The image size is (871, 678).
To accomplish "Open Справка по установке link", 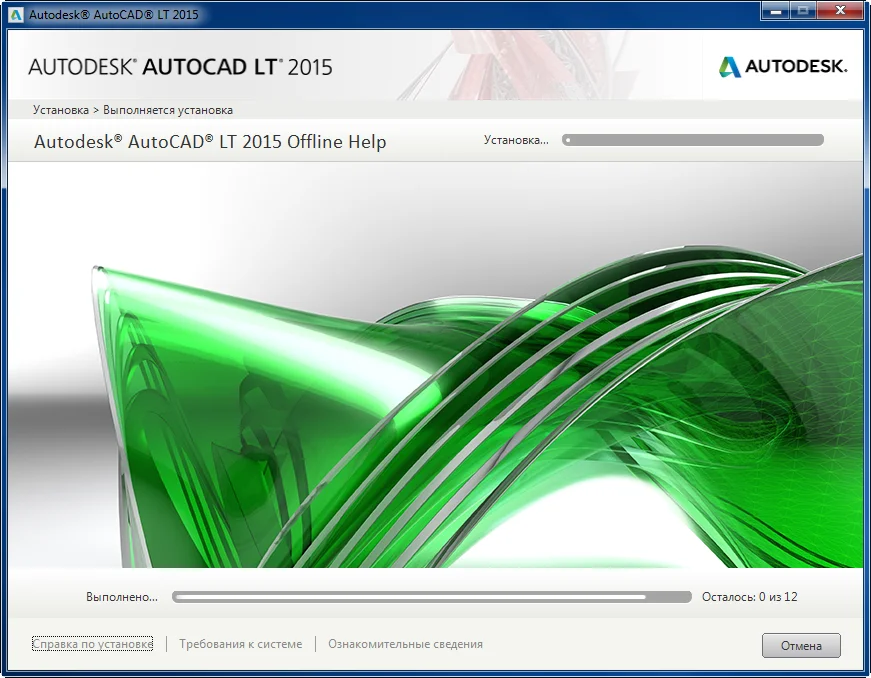I will pos(92,644).
